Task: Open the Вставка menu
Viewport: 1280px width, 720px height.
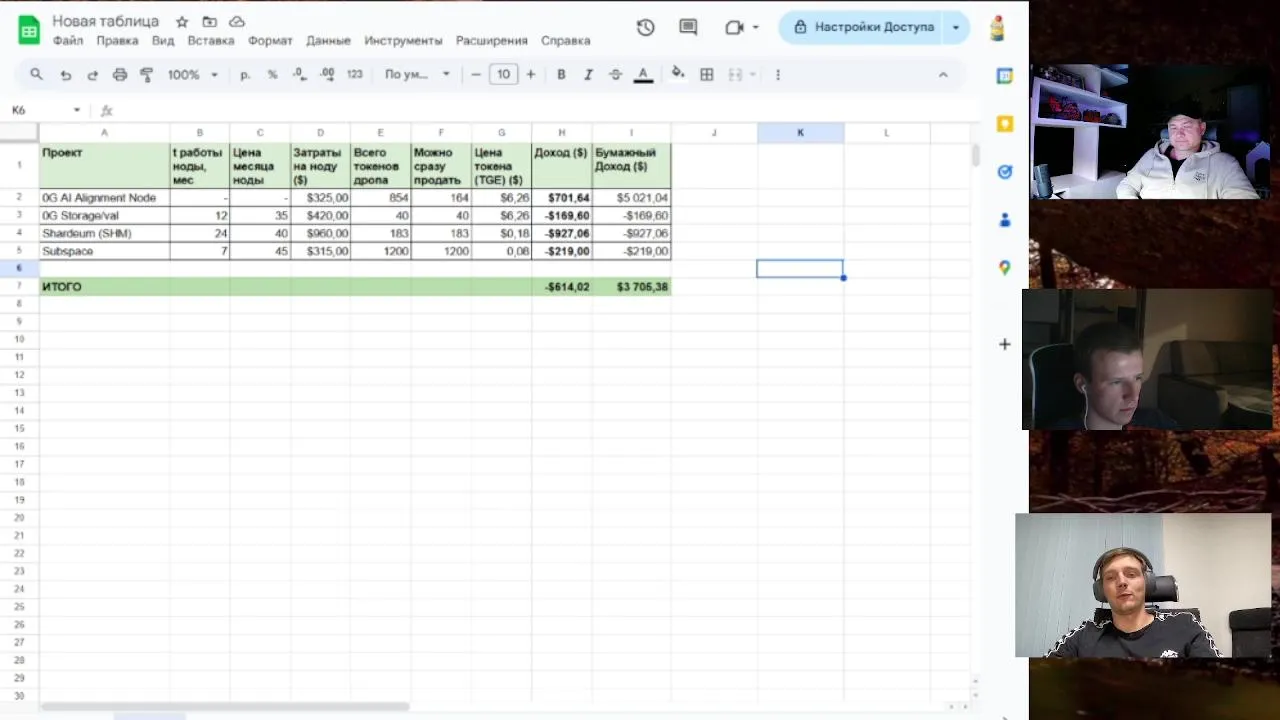Action: click(211, 41)
